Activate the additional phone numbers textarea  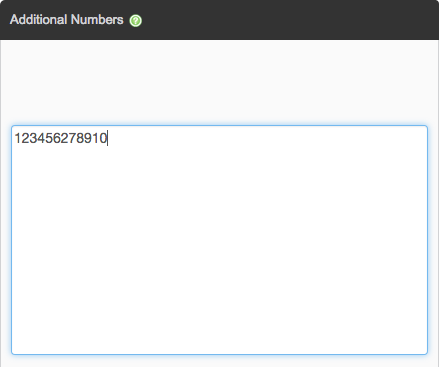pos(219,240)
